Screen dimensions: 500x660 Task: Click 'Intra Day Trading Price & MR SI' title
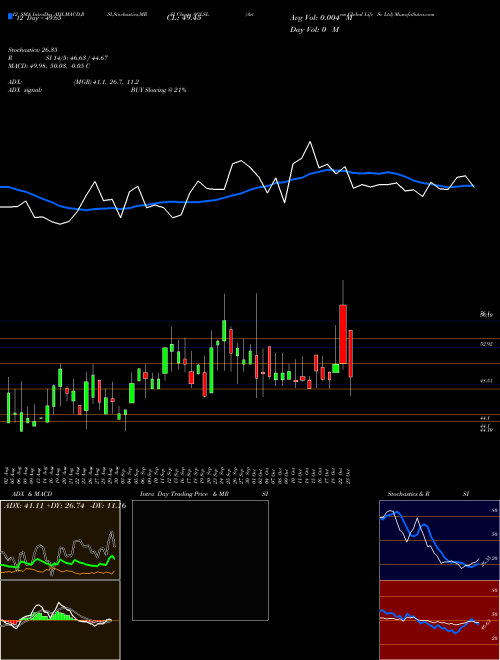click(x=204, y=494)
